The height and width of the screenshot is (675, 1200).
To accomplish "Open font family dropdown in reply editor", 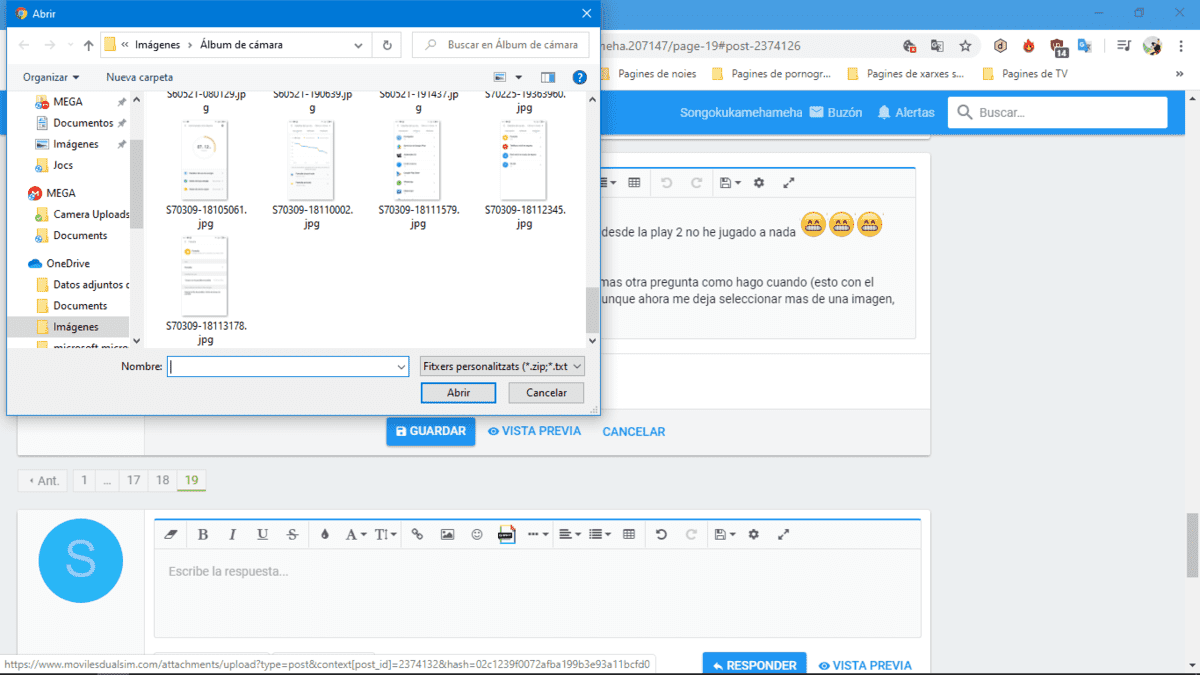I will [356, 535].
